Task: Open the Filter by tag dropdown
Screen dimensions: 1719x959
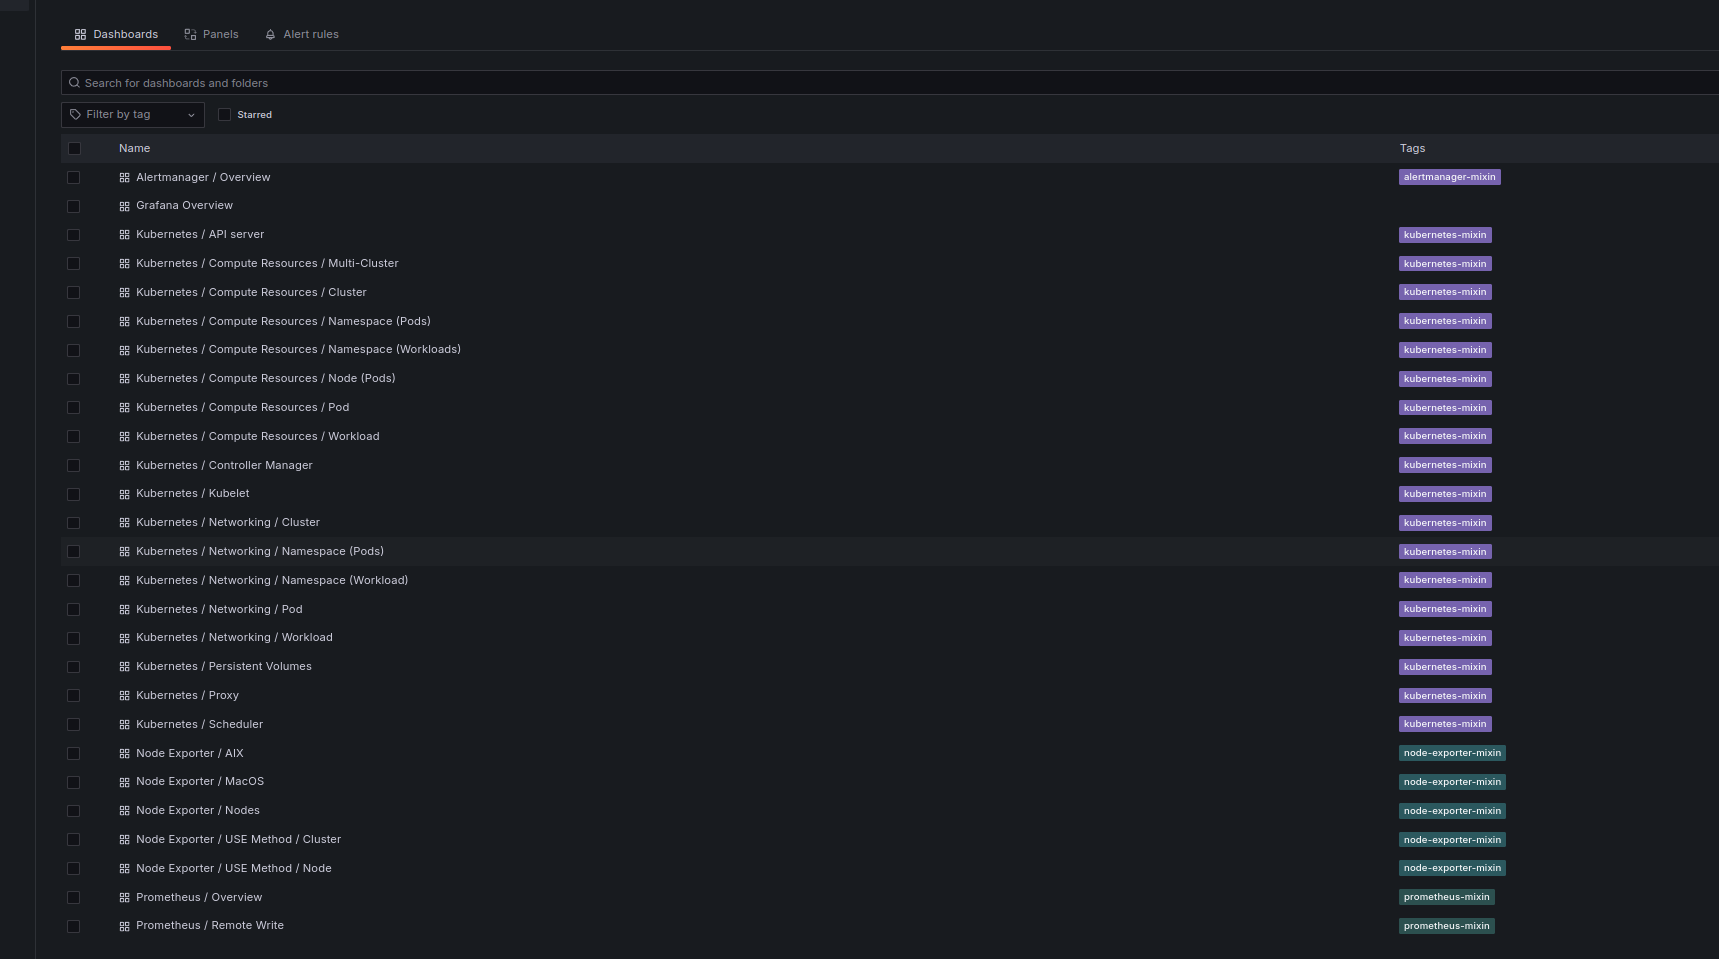Action: pos(133,115)
